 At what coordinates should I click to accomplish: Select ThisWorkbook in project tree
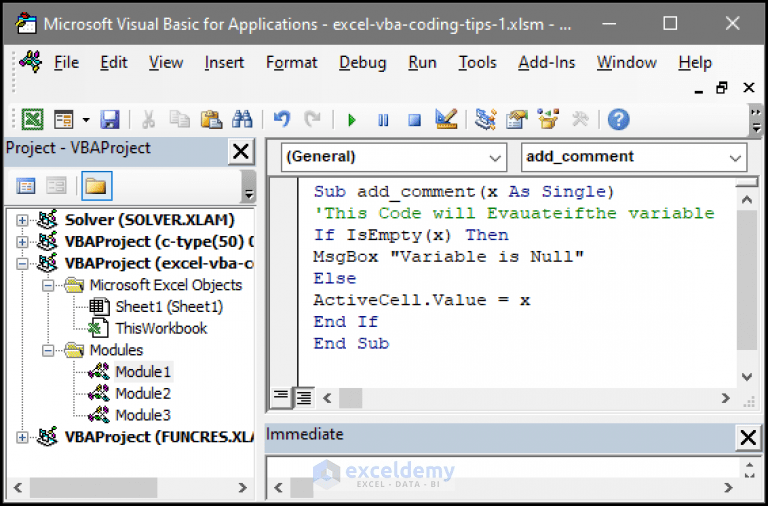161,328
